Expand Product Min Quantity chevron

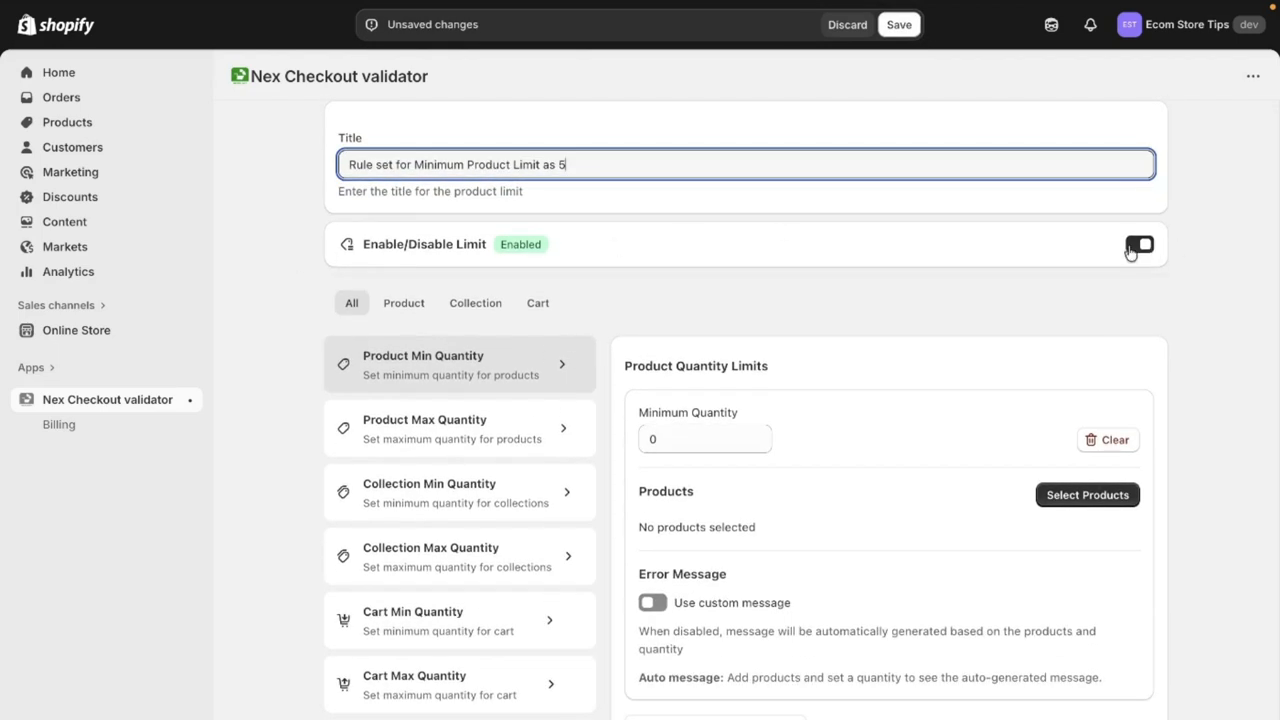(x=562, y=364)
